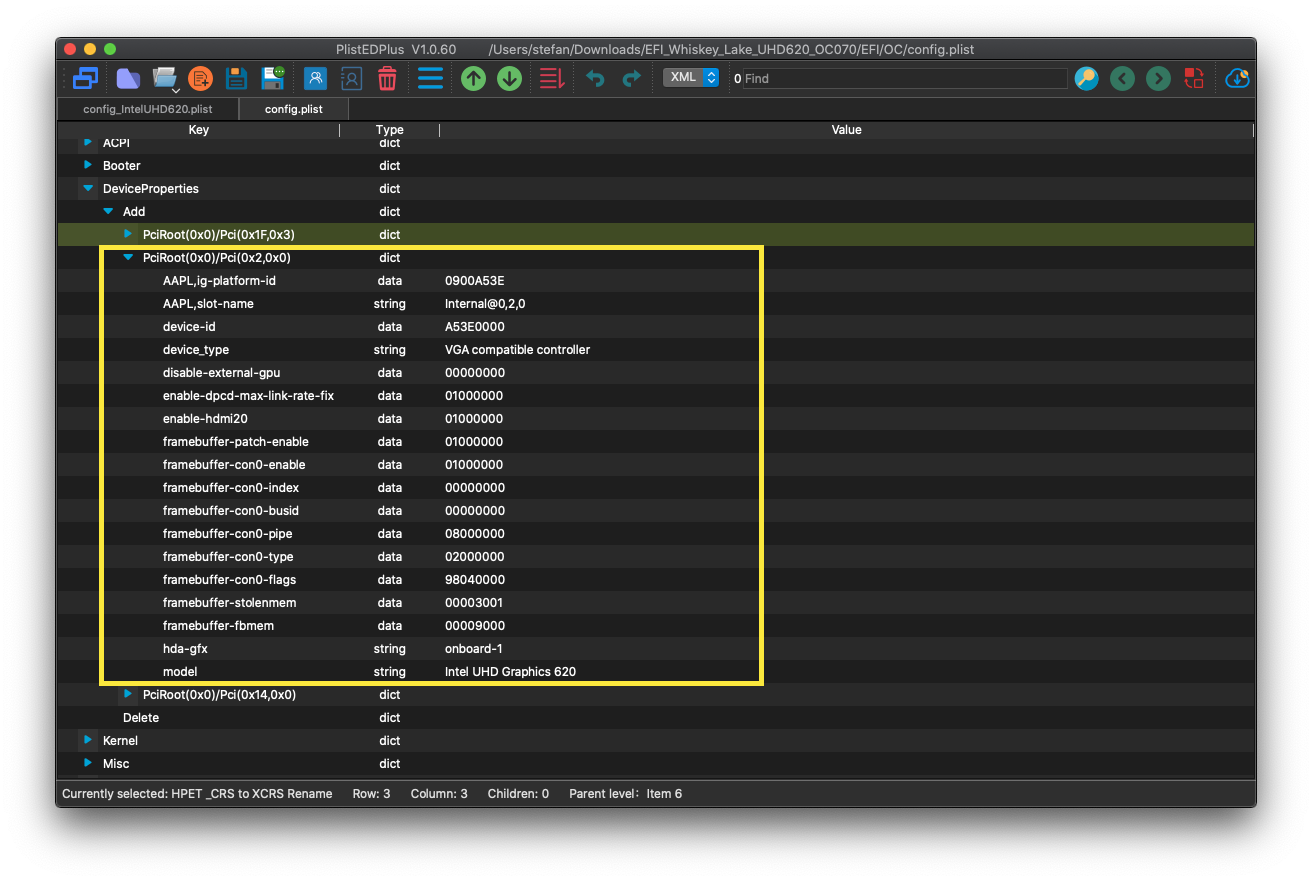This screenshot has height=881, width=1312.
Task: Click the green move down arrow
Action: (x=509, y=78)
